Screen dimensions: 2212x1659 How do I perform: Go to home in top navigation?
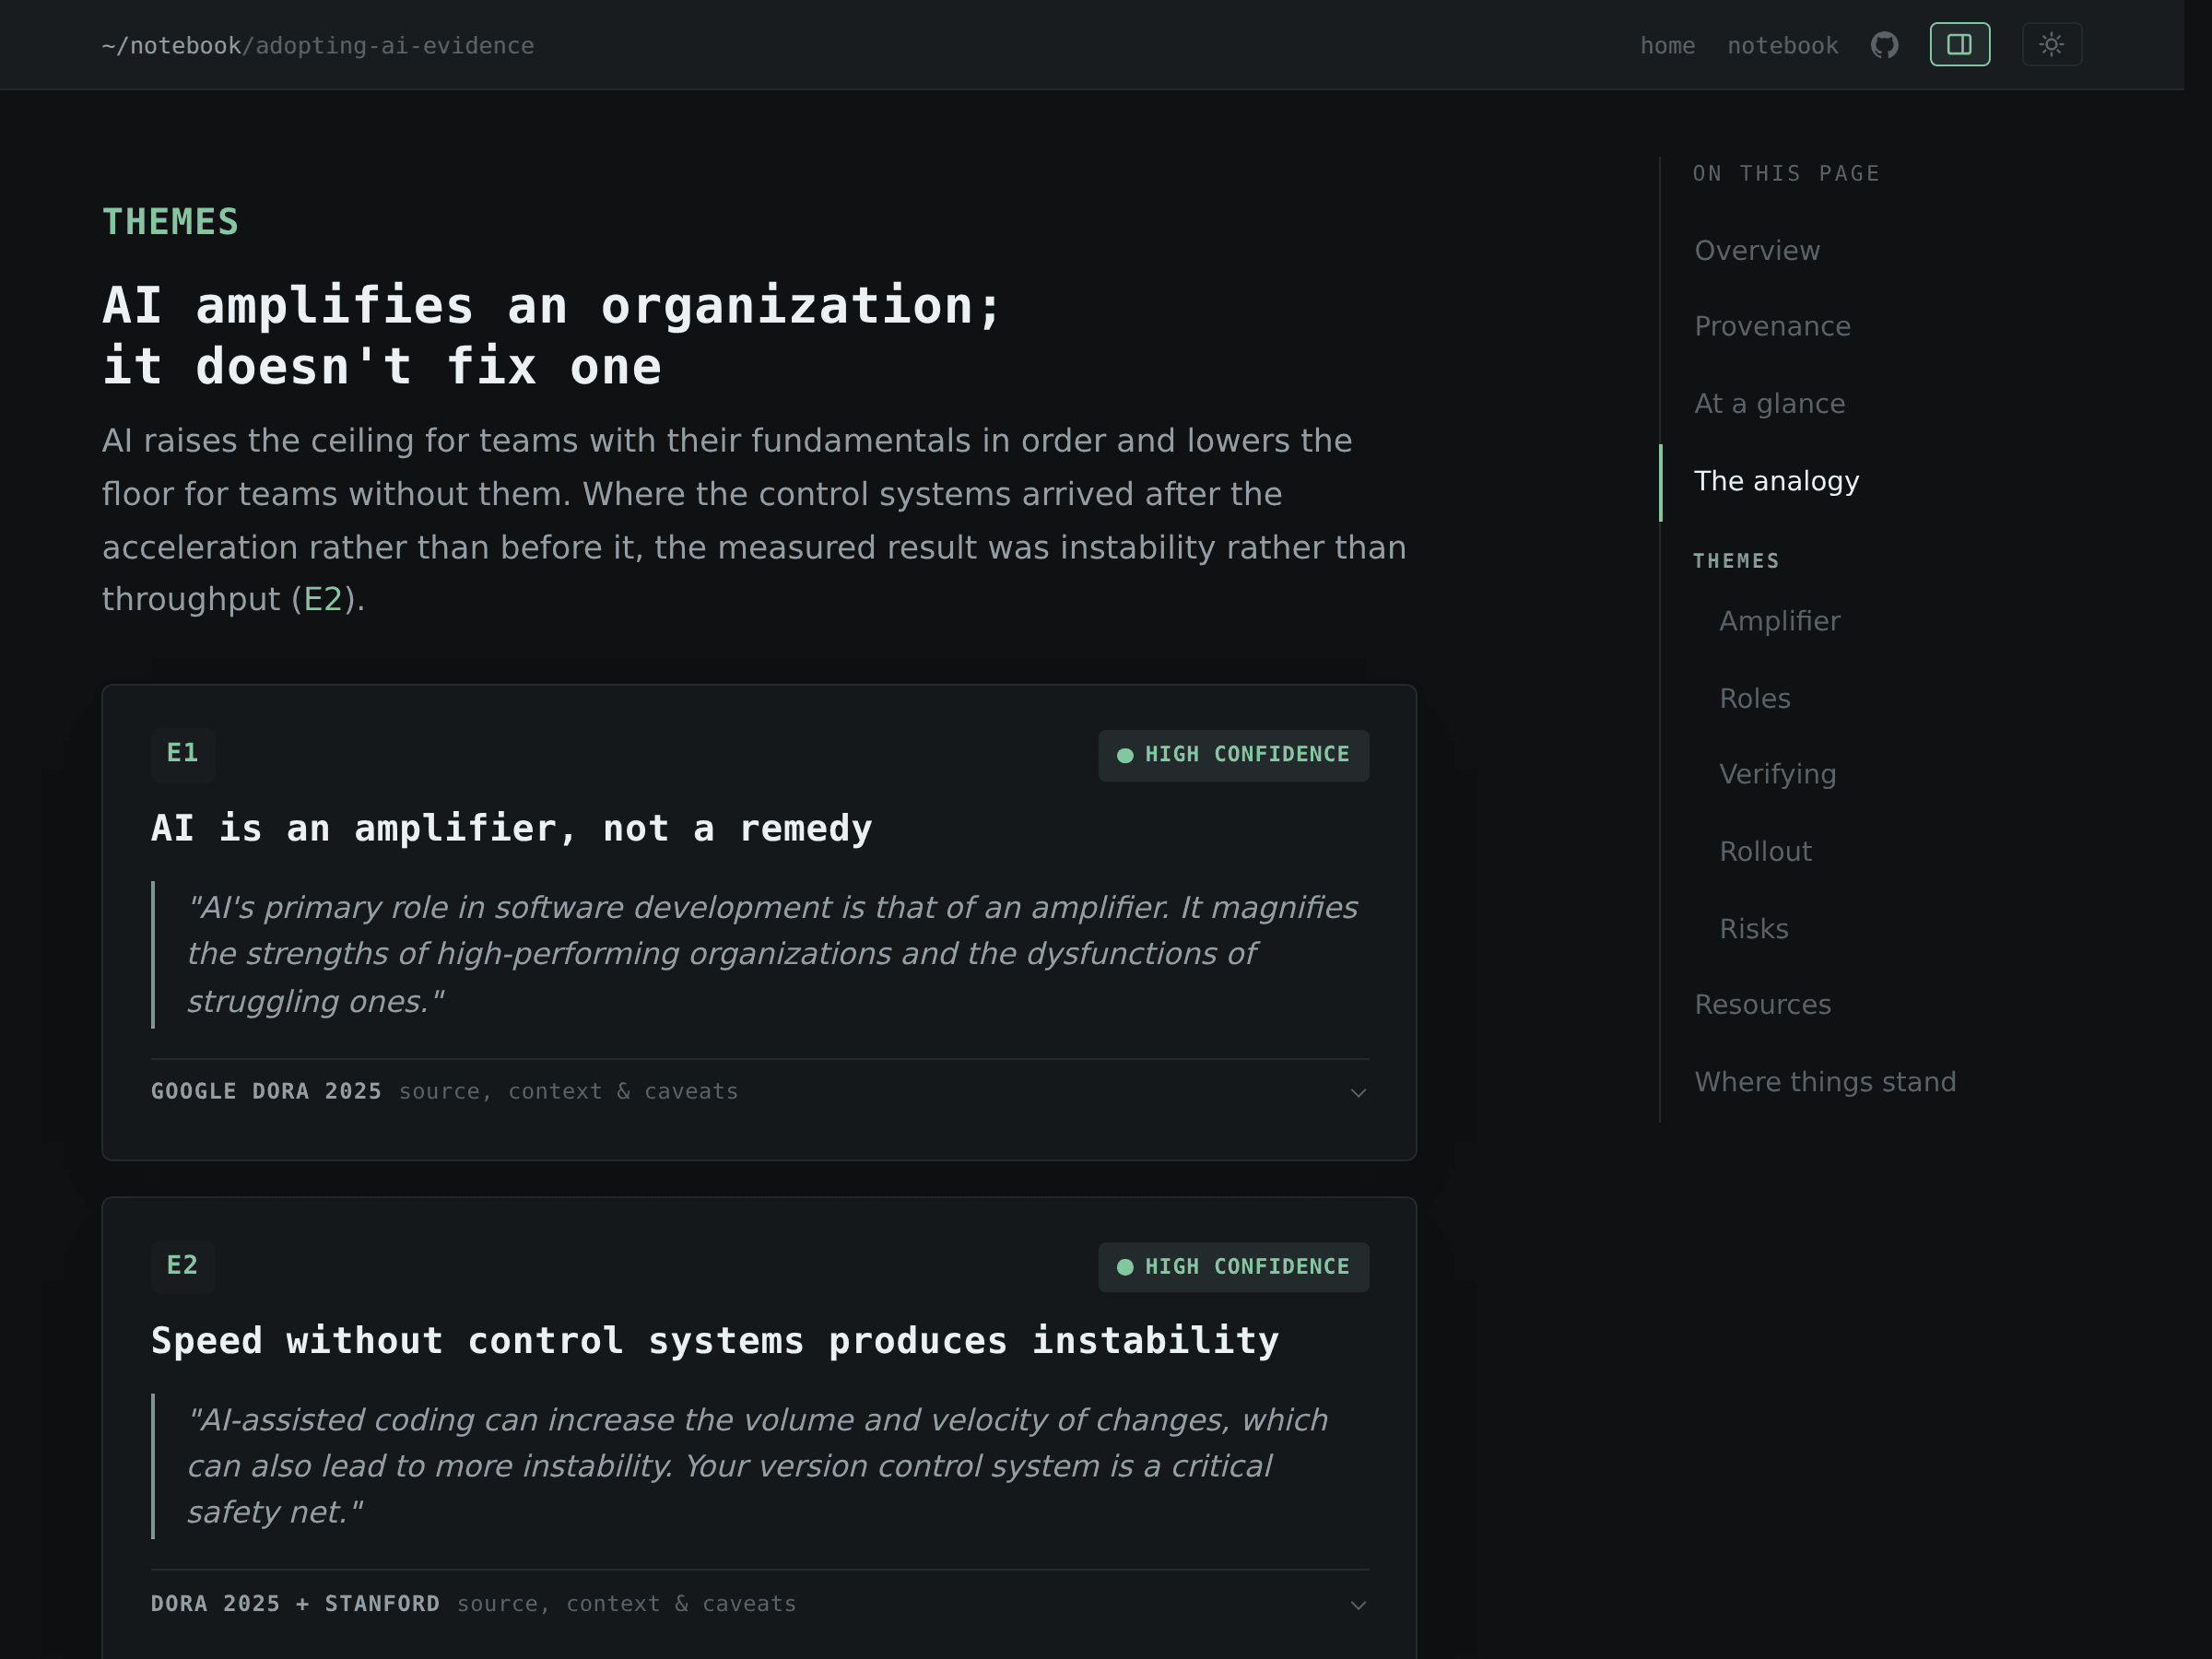click(x=1667, y=46)
